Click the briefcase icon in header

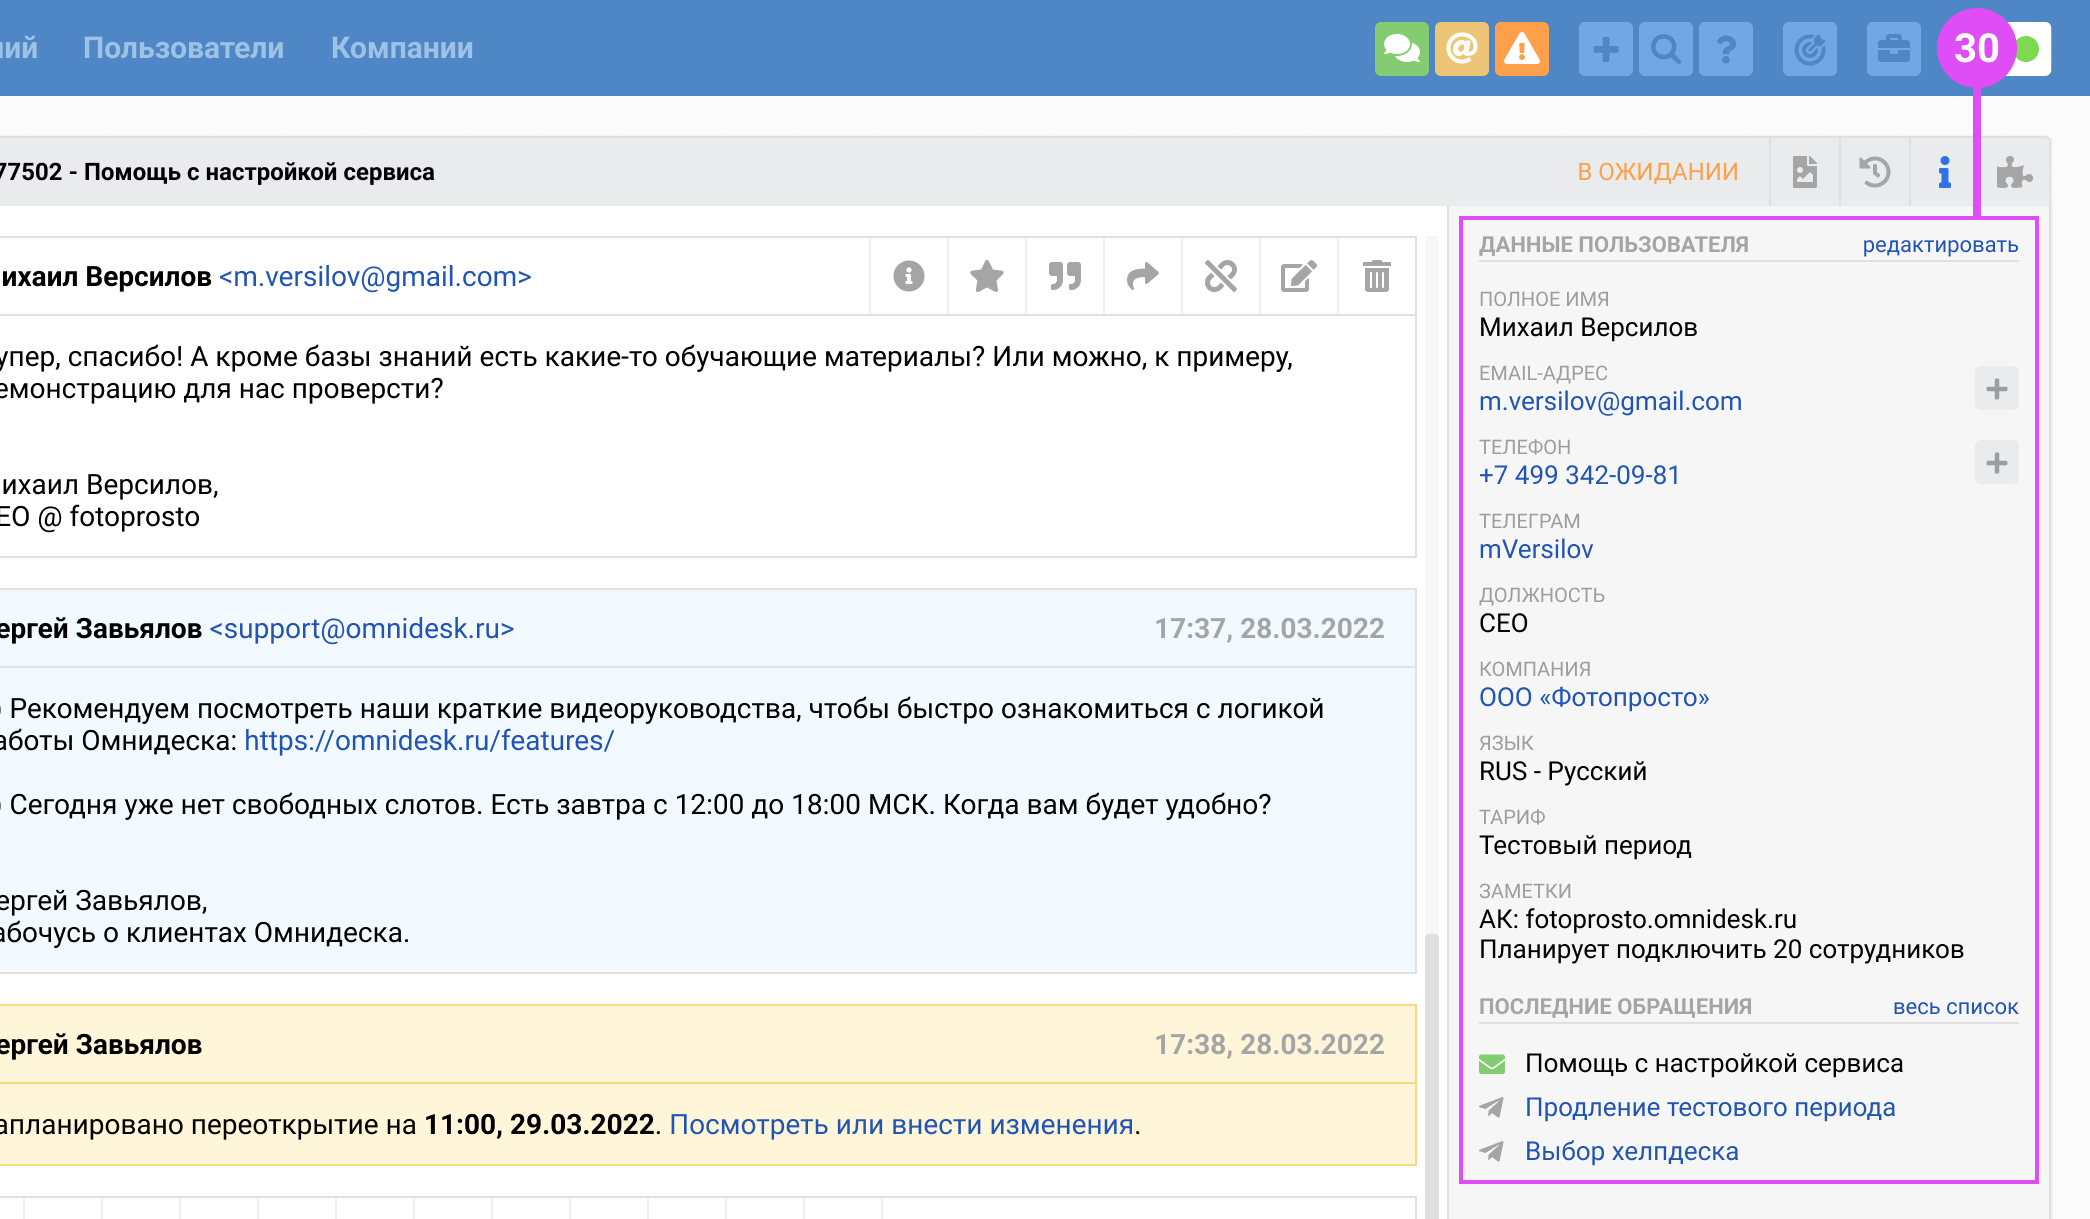pos(1893,49)
